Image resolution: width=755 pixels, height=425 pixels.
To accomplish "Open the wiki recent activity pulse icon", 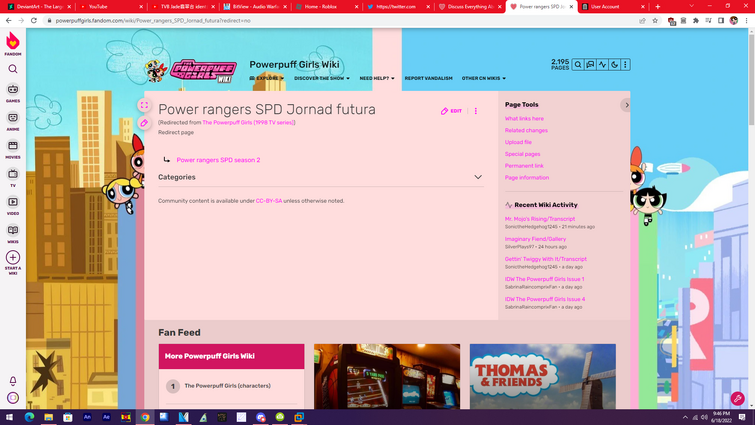I will (x=602, y=64).
